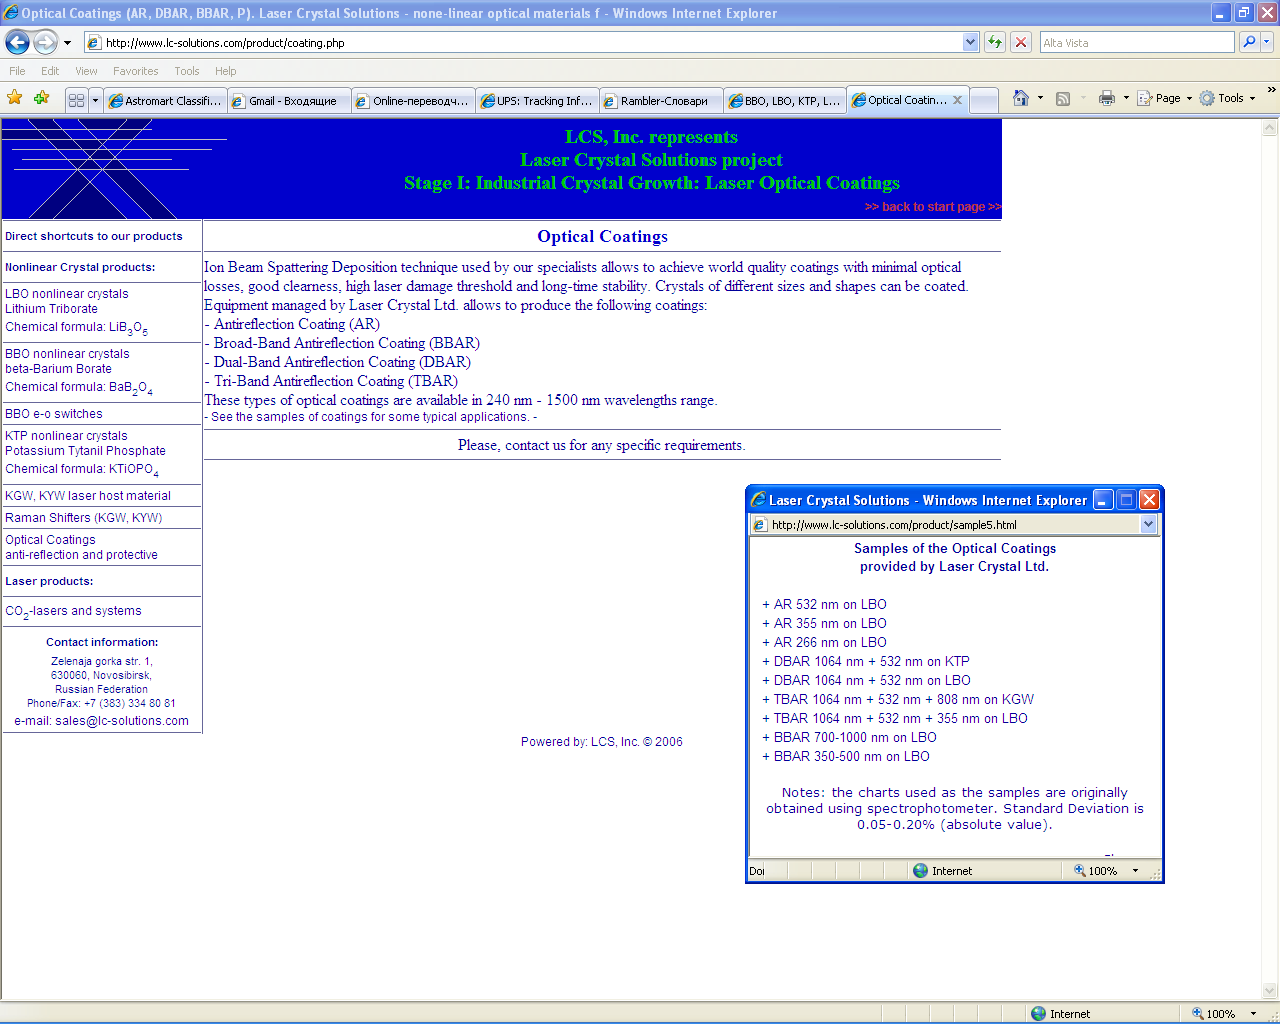Click the Home icon in the command bar
Image resolution: width=1280 pixels, height=1024 pixels.
(x=1021, y=98)
